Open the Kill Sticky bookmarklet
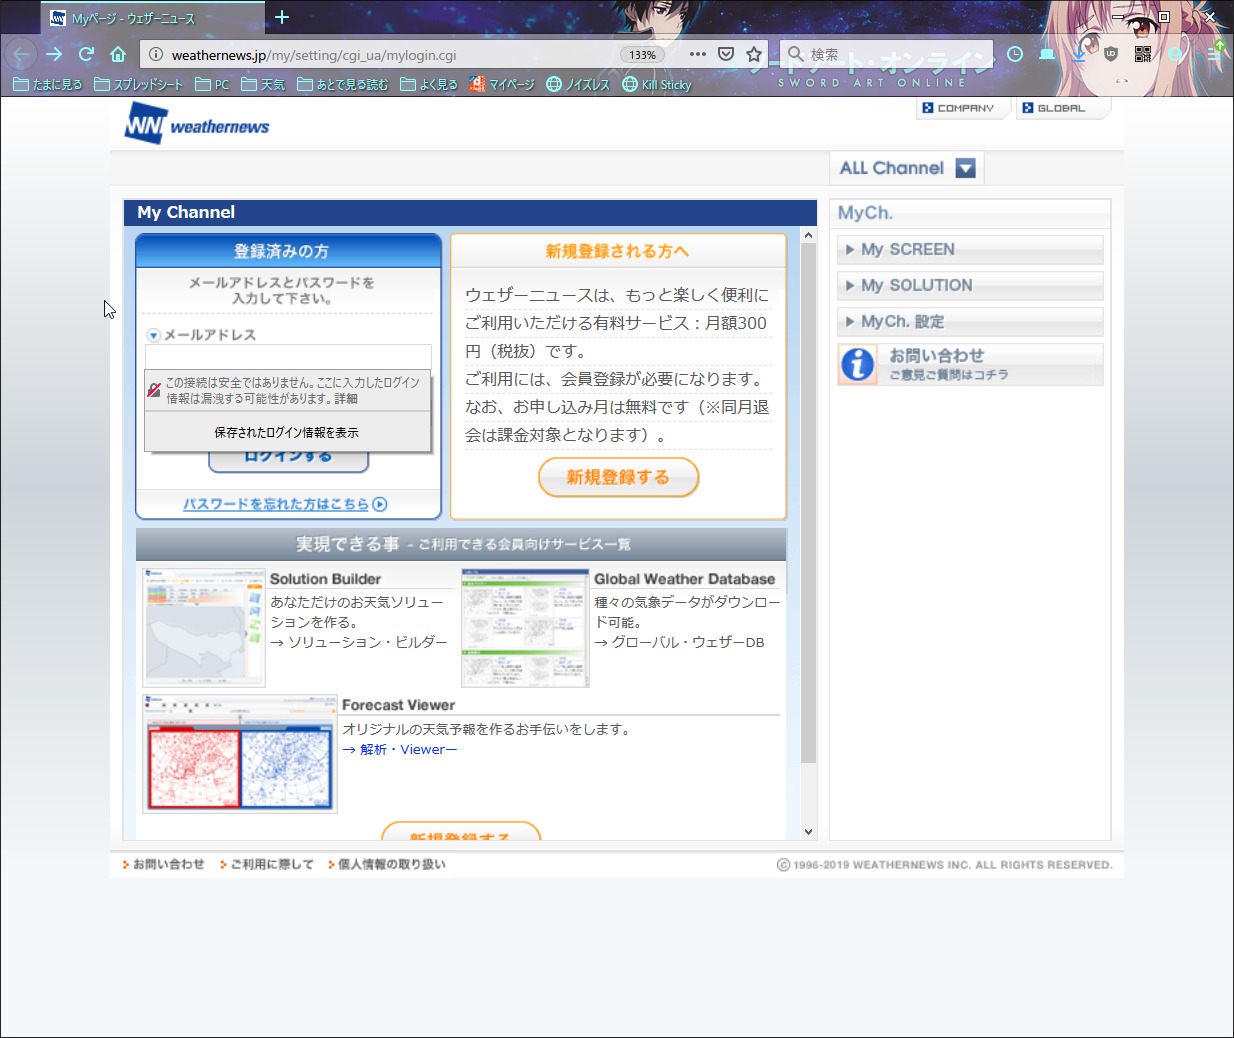The width and height of the screenshot is (1234, 1038). (x=657, y=84)
